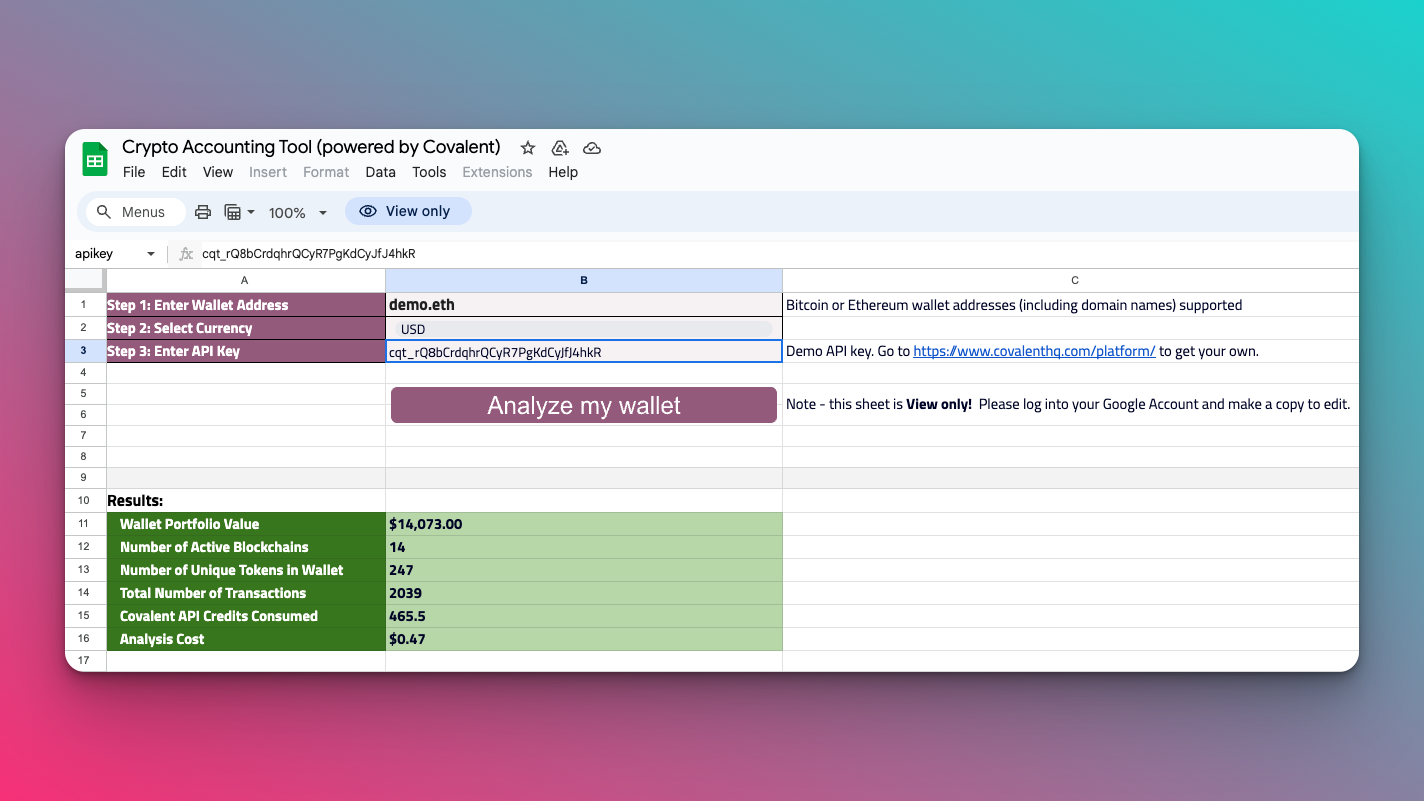Viewport: 1424px width, 801px height.
Task: Click the "Step 3: Enter API Key" cell
Action: 245,351
